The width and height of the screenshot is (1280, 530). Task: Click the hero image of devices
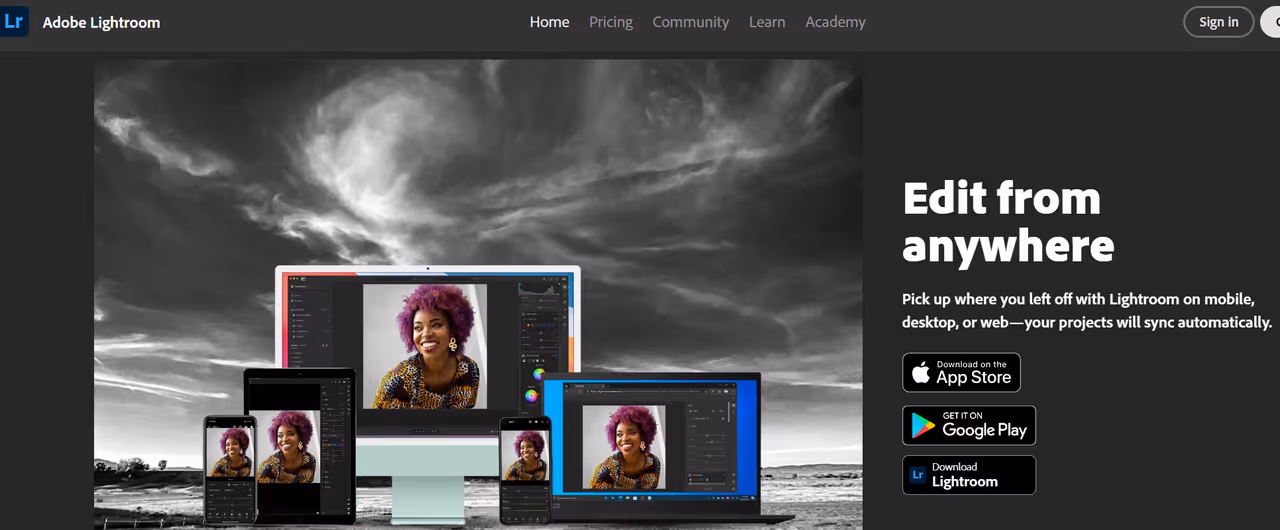tap(478, 294)
